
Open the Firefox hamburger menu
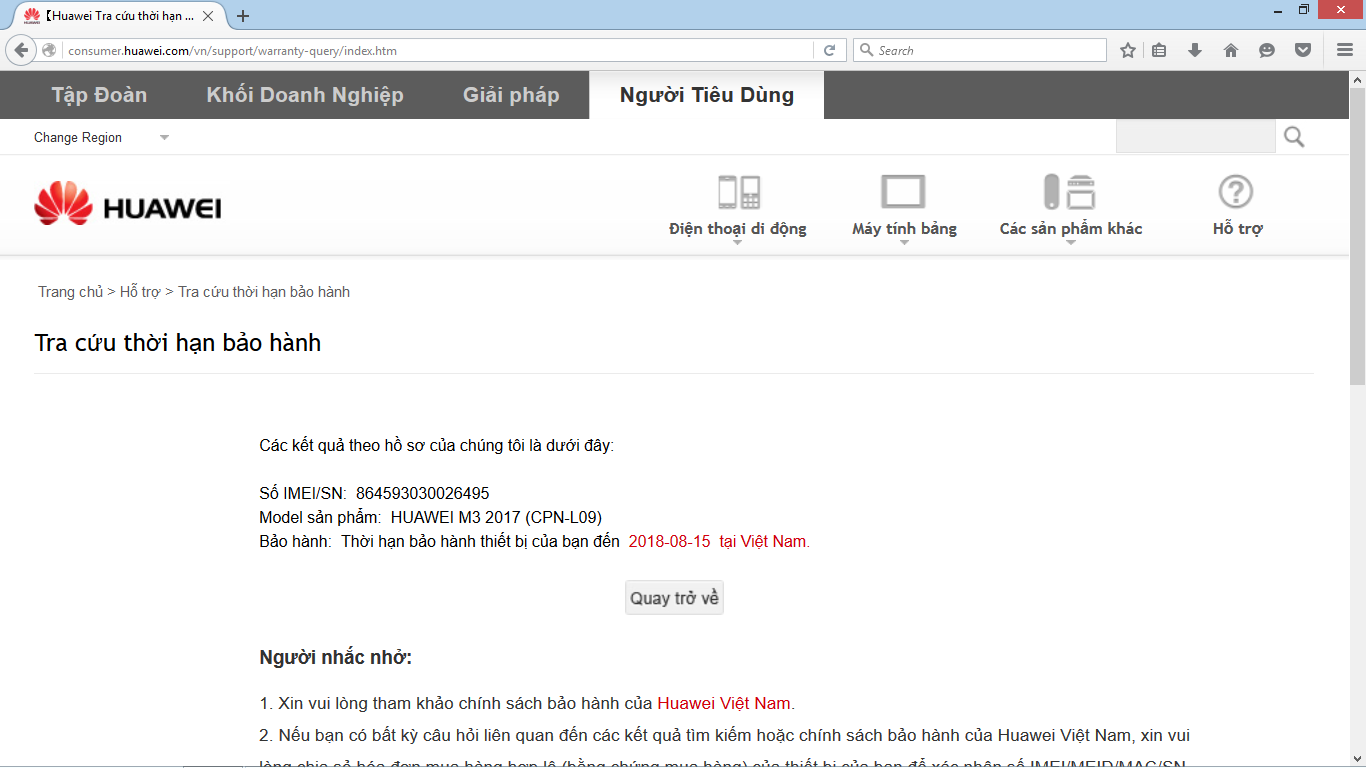point(1345,50)
